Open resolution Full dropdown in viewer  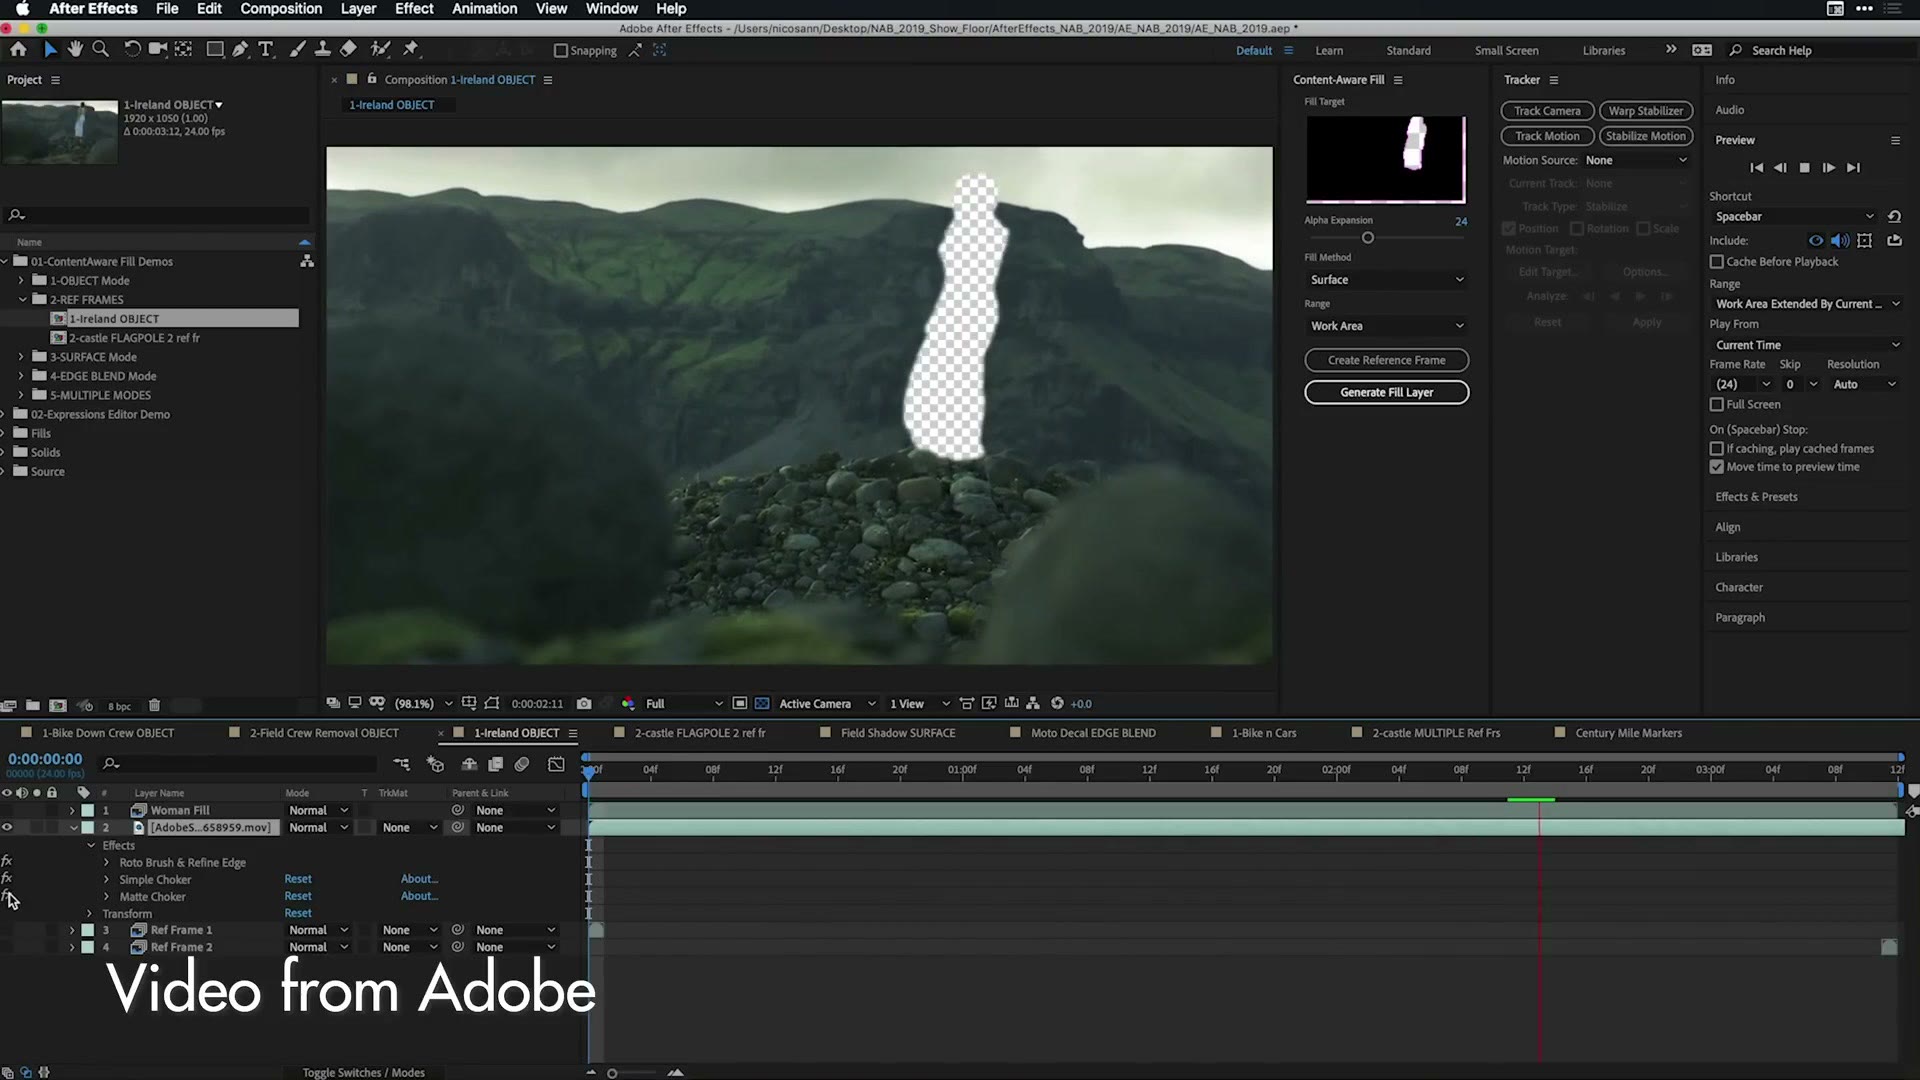point(684,703)
